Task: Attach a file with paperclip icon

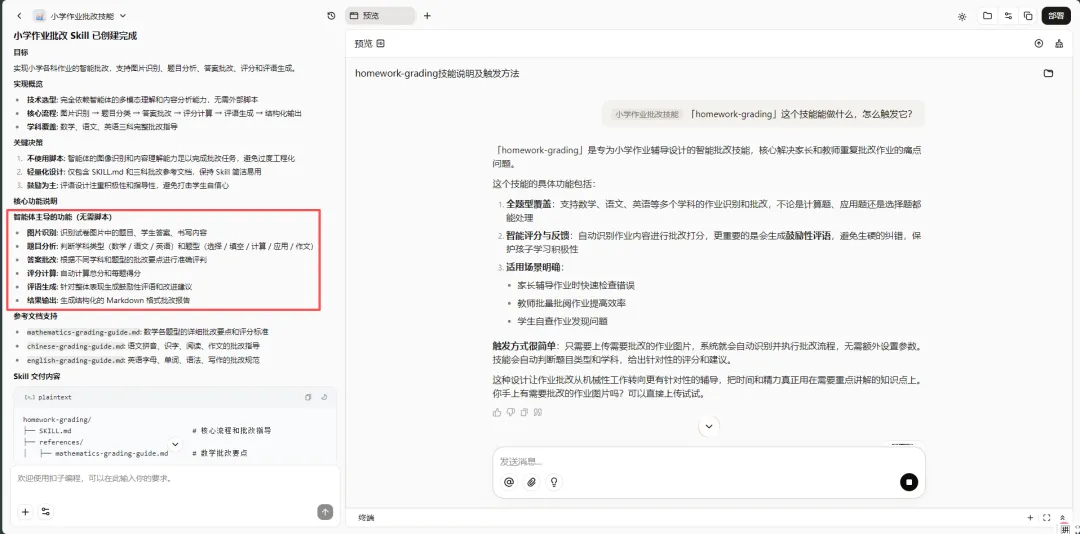Action: (531, 482)
